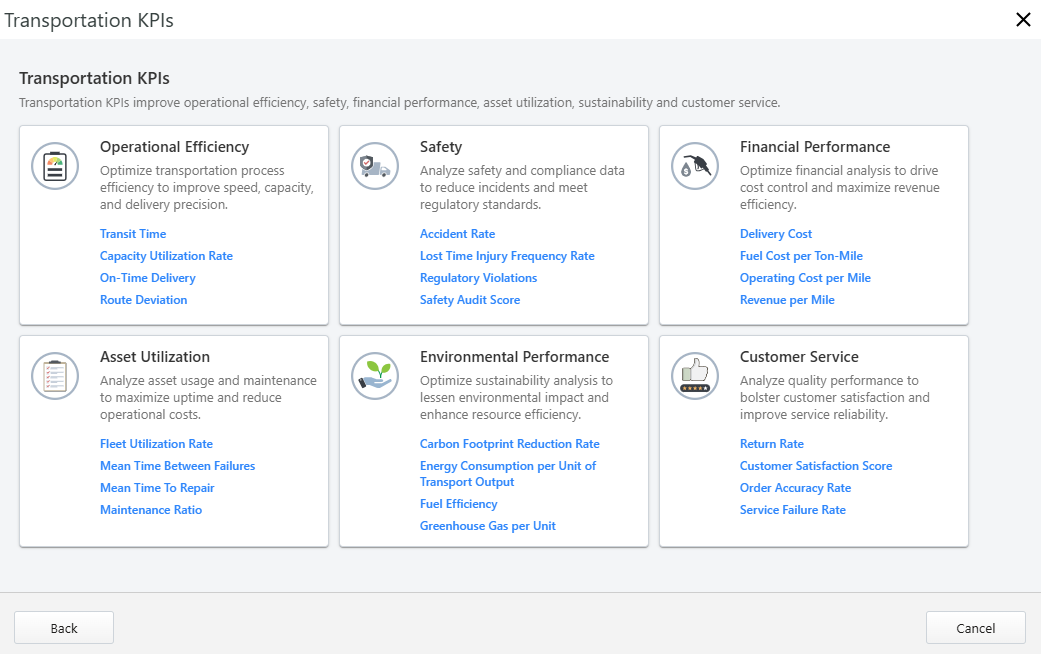The image size is (1041, 654).
Task: Select the Revenue per Mile link
Action: click(x=787, y=300)
